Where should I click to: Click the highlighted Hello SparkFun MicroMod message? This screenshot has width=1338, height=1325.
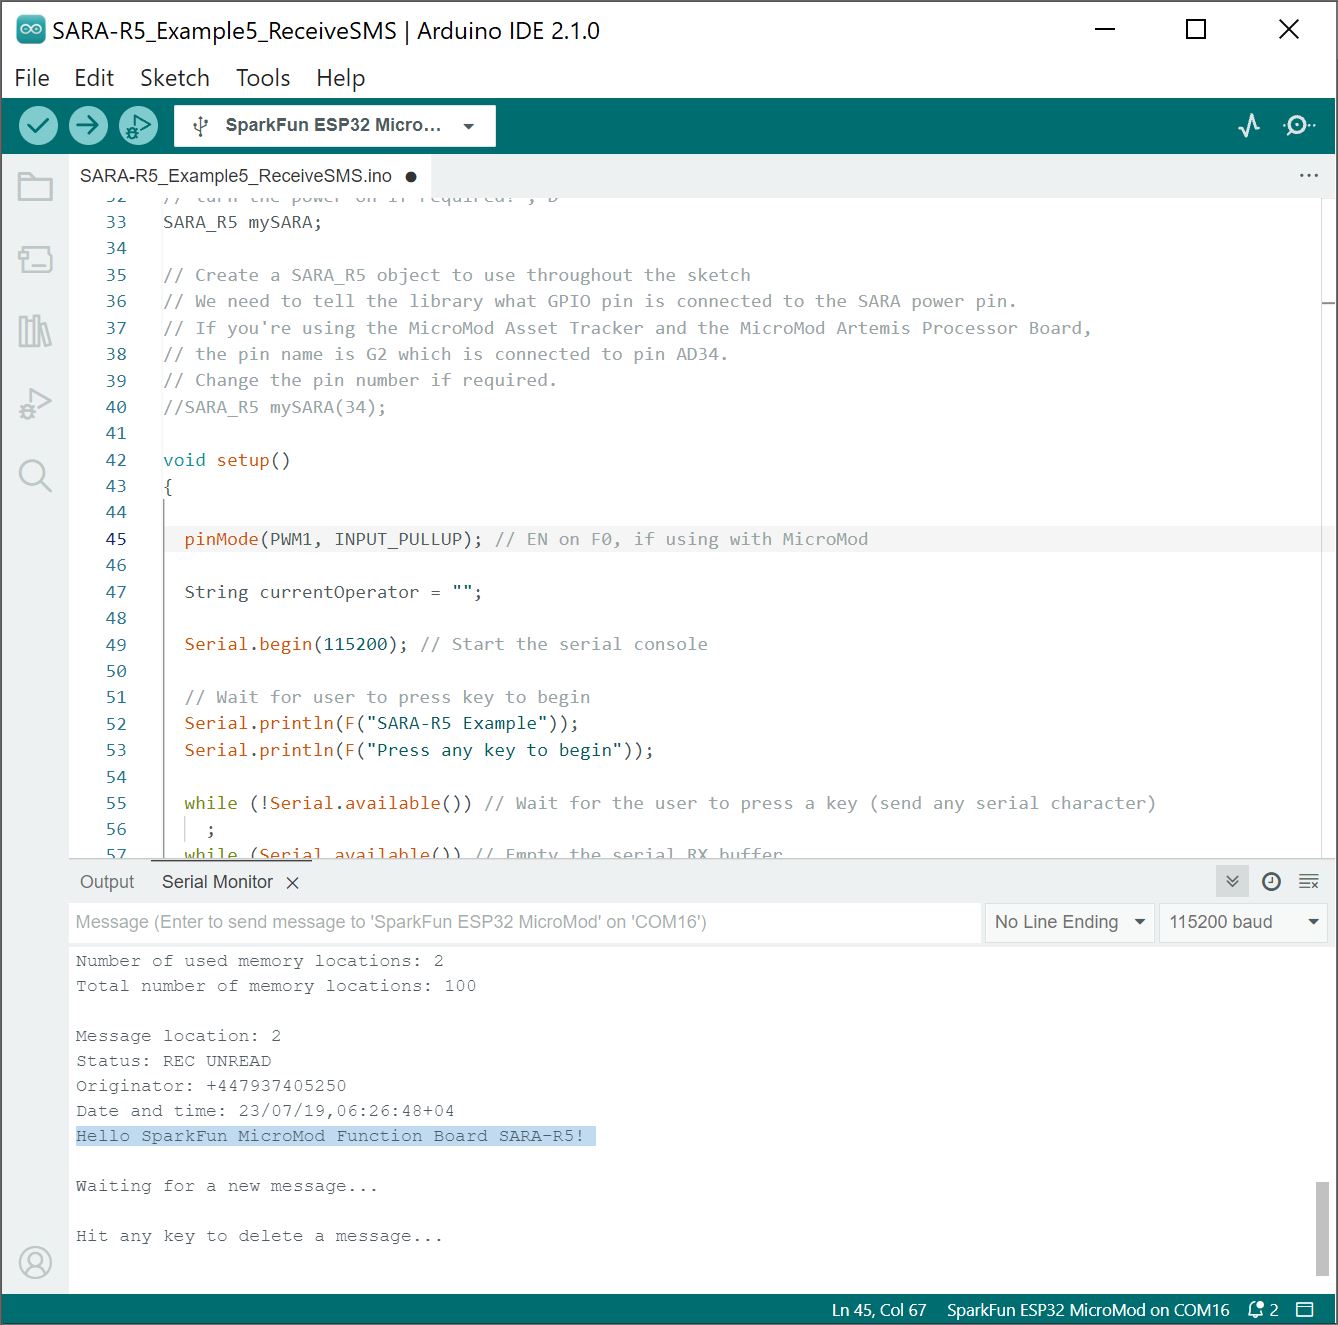click(335, 1136)
